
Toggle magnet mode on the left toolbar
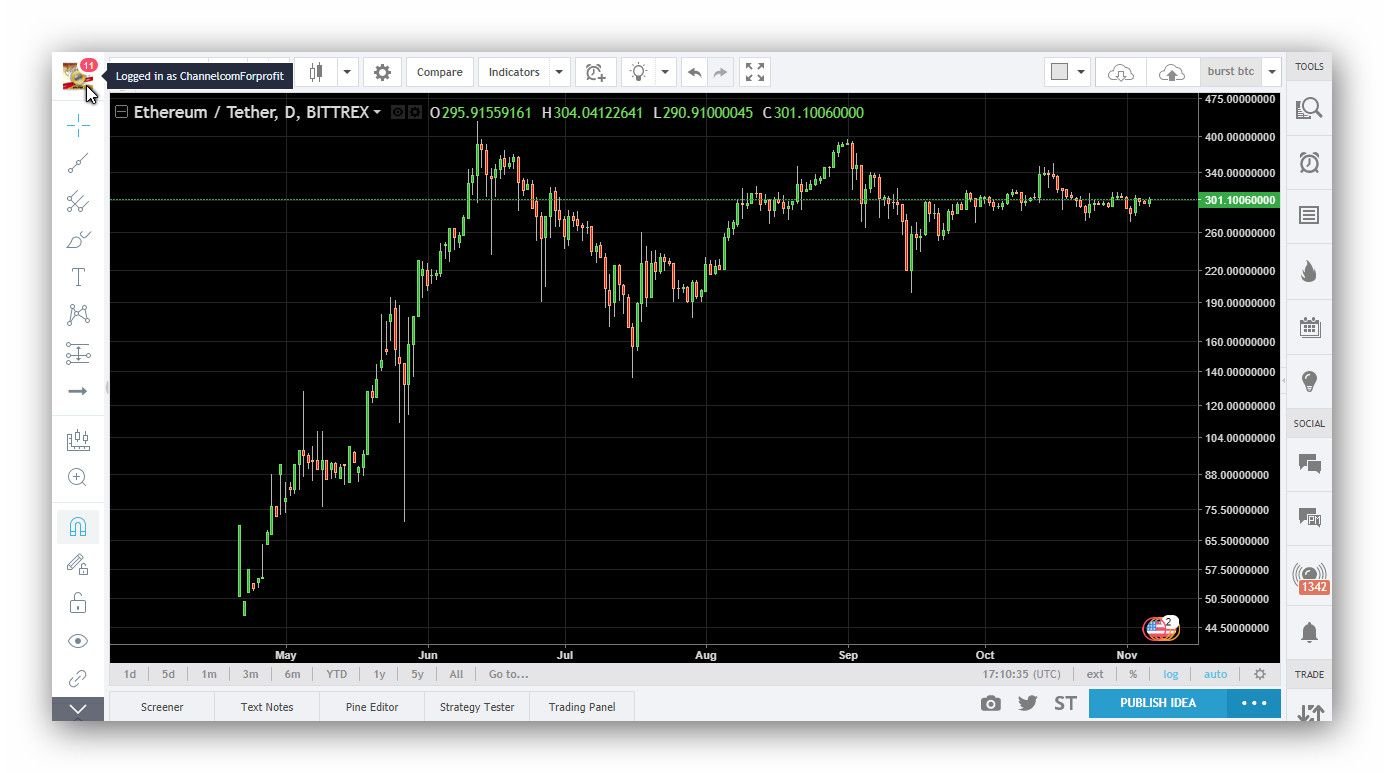coord(78,527)
